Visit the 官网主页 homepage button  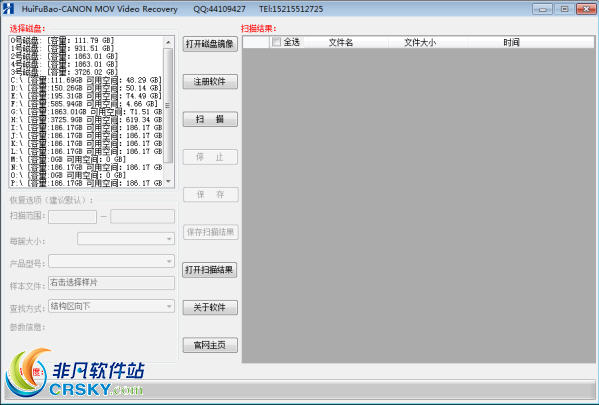tap(210, 345)
